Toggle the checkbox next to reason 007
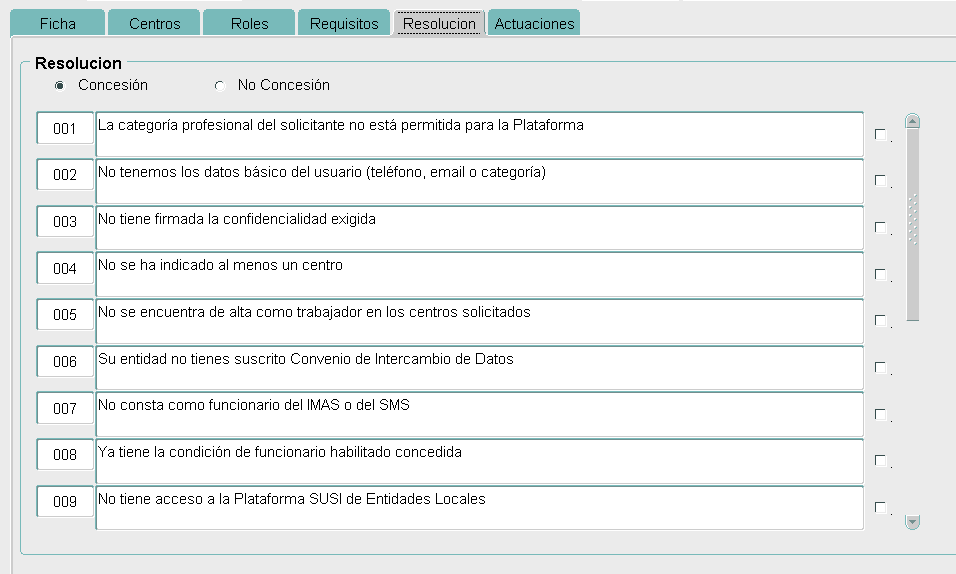Image resolution: width=956 pixels, height=574 pixels. (880, 415)
